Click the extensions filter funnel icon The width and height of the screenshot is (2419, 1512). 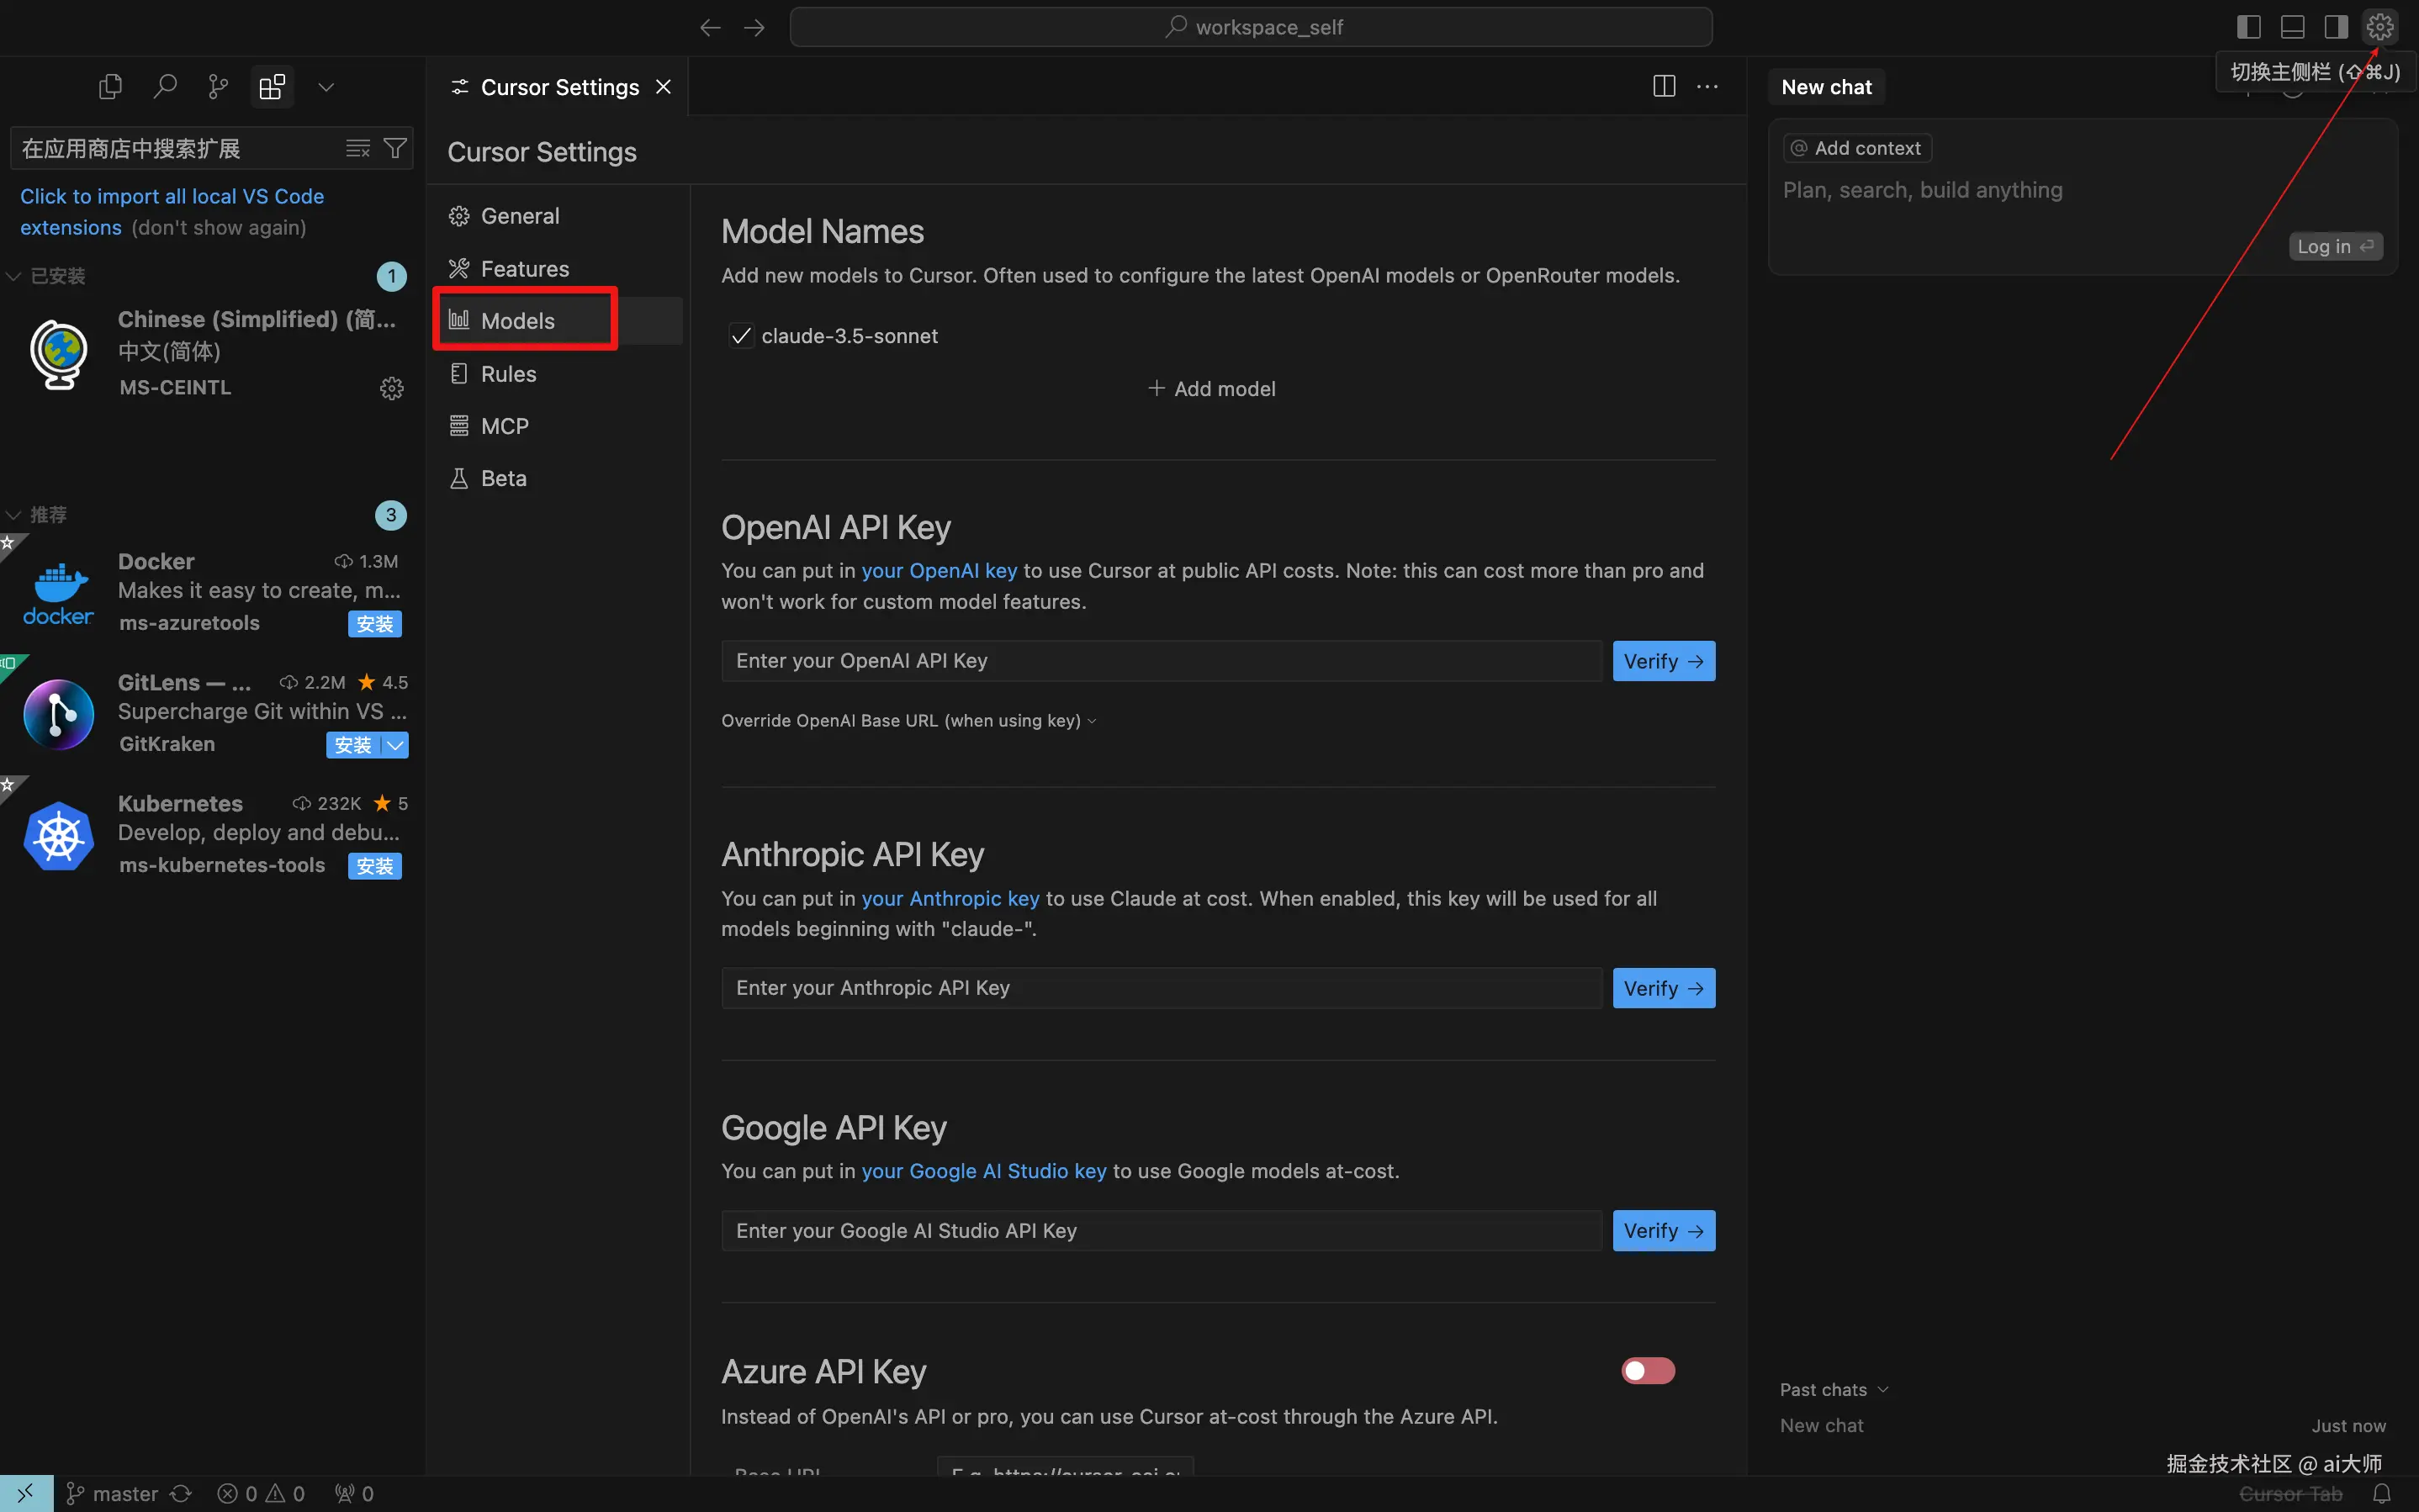[x=395, y=148]
